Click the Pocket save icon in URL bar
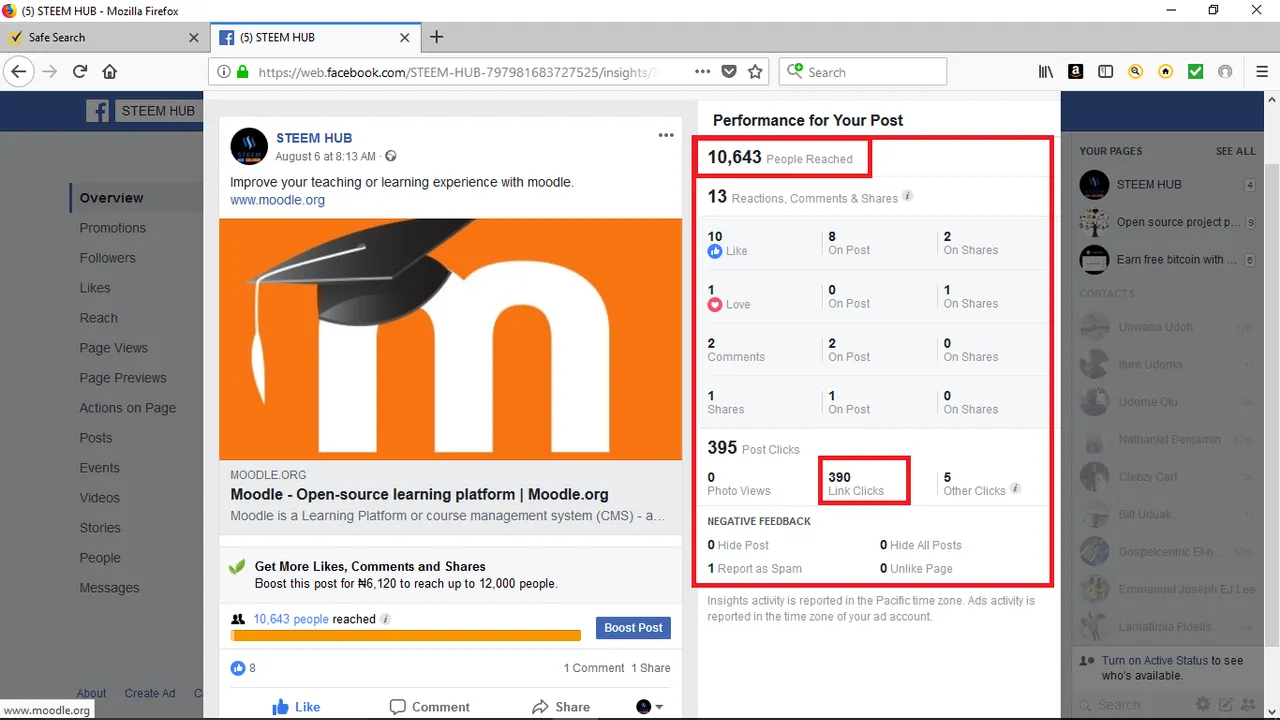 [x=729, y=72]
